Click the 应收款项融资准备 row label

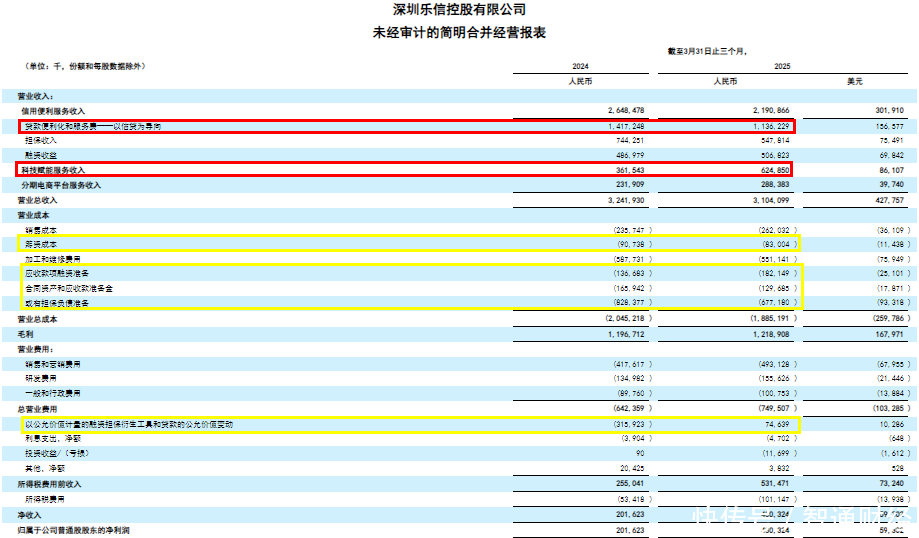point(58,273)
